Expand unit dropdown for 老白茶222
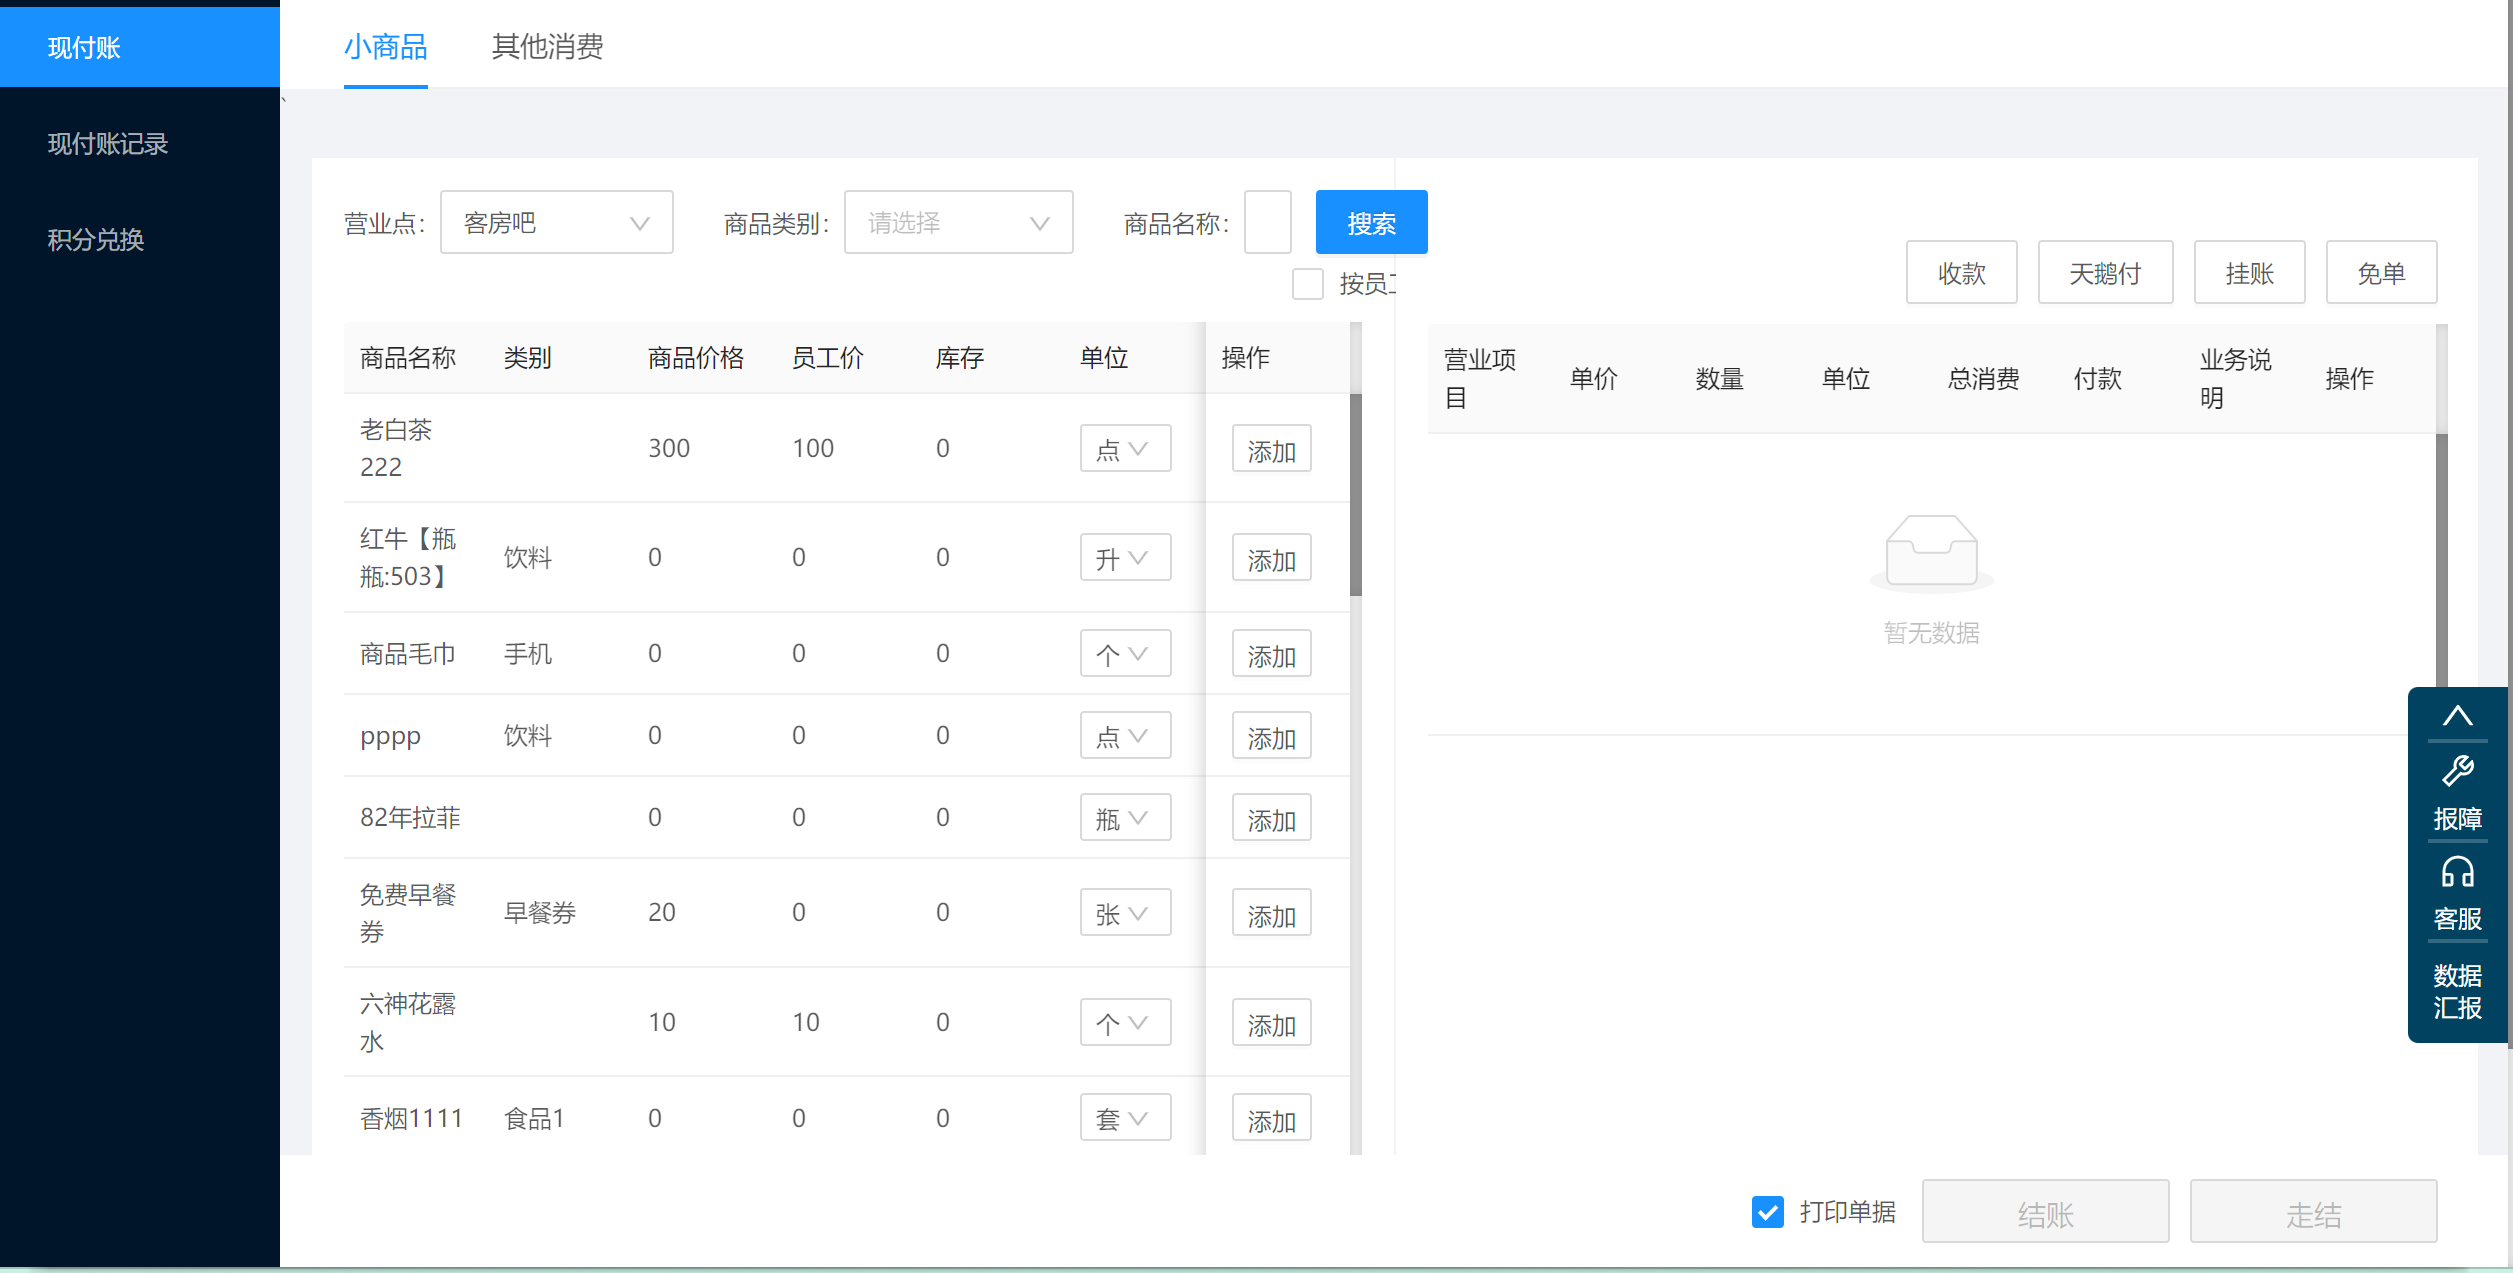This screenshot has width=2513, height=1273. click(x=1125, y=448)
